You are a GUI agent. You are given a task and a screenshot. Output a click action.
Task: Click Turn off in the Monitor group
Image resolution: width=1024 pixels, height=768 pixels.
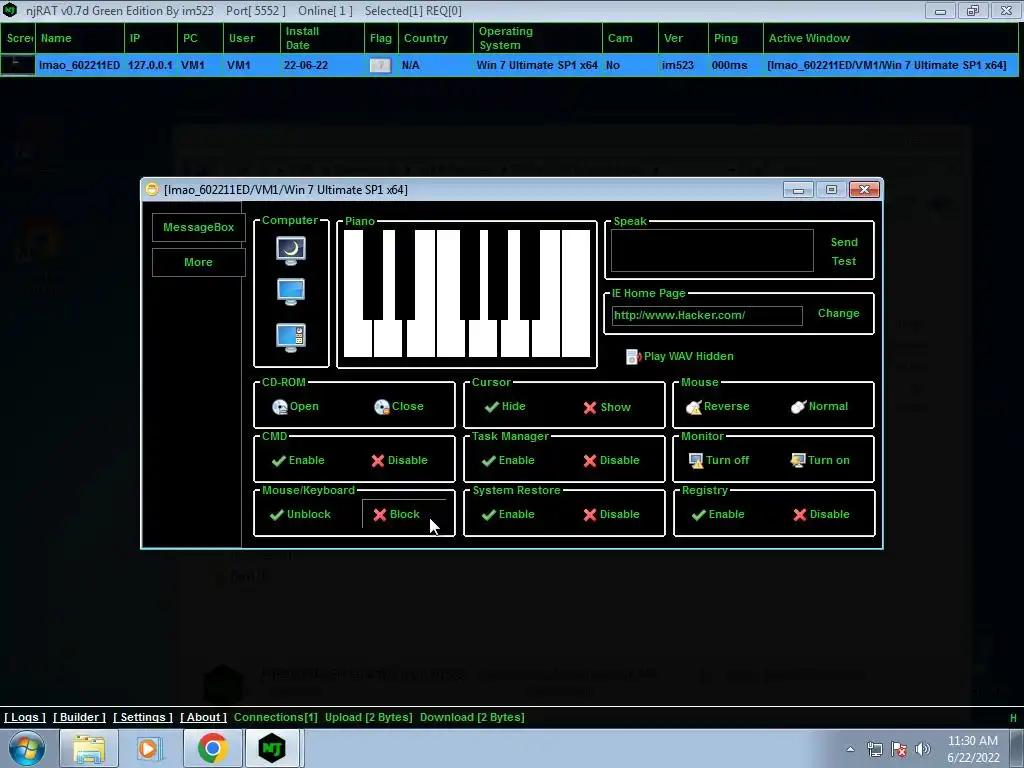[x=718, y=460]
